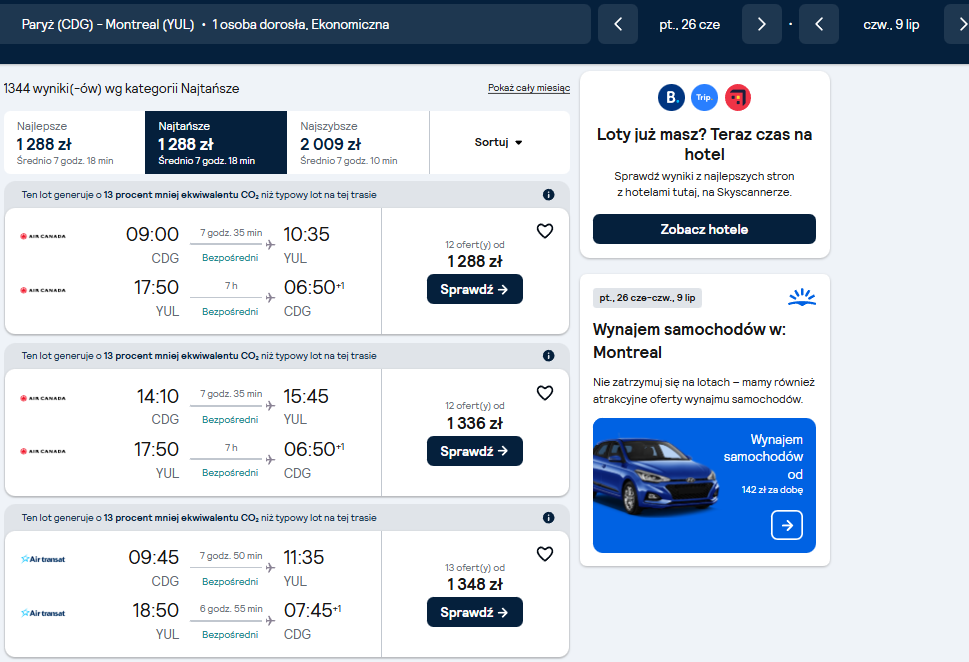
Task: Save the 1 288 zł flight with heart icon
Action: tap(544, 231)
